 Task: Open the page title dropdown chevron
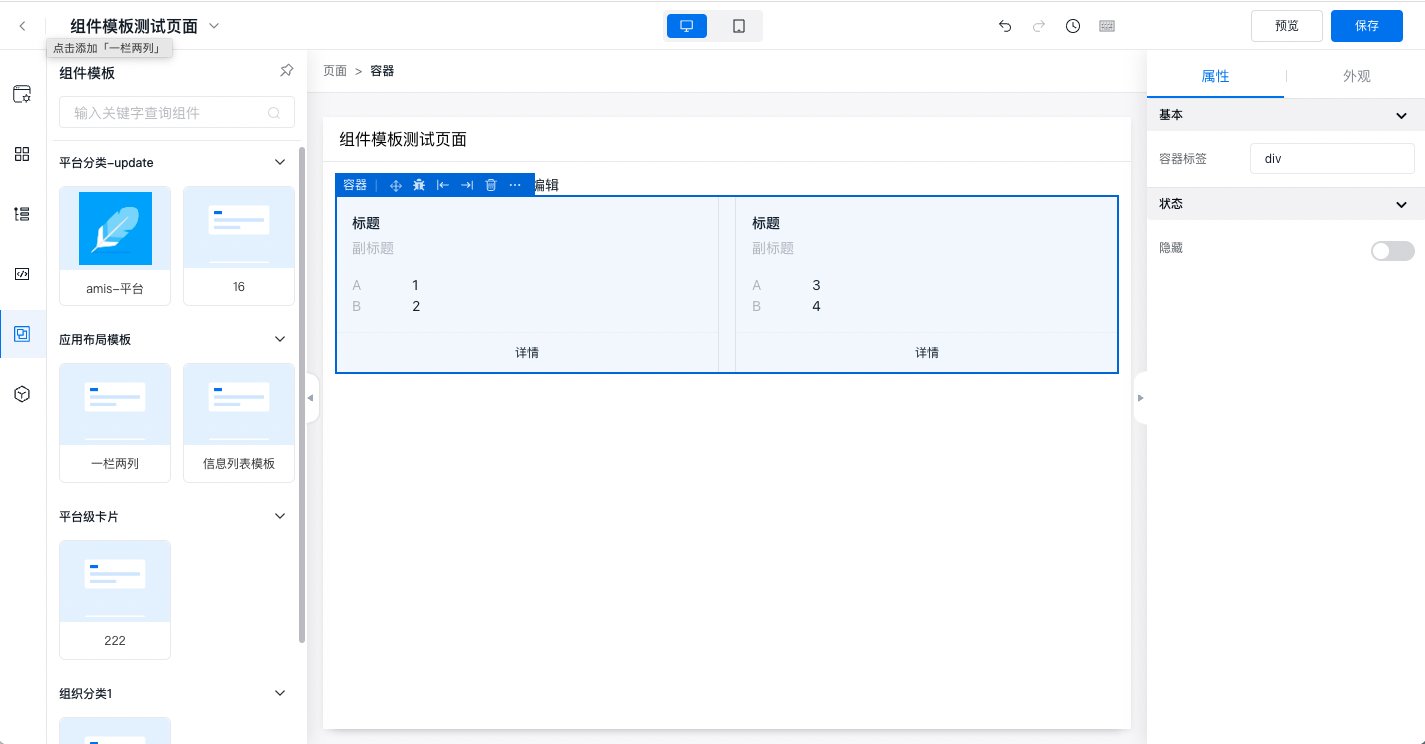[214, 26]
